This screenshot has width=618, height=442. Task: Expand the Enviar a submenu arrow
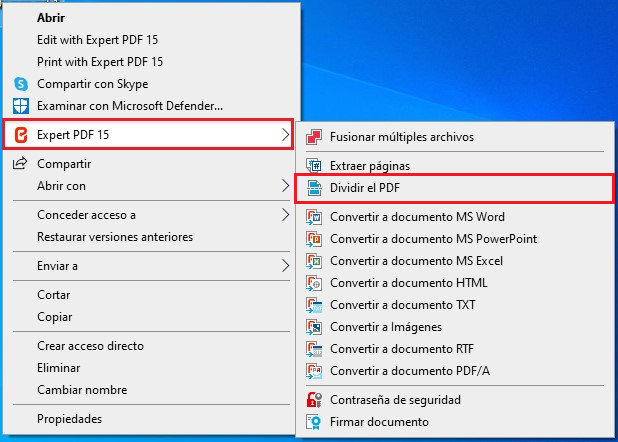[285, 266]
